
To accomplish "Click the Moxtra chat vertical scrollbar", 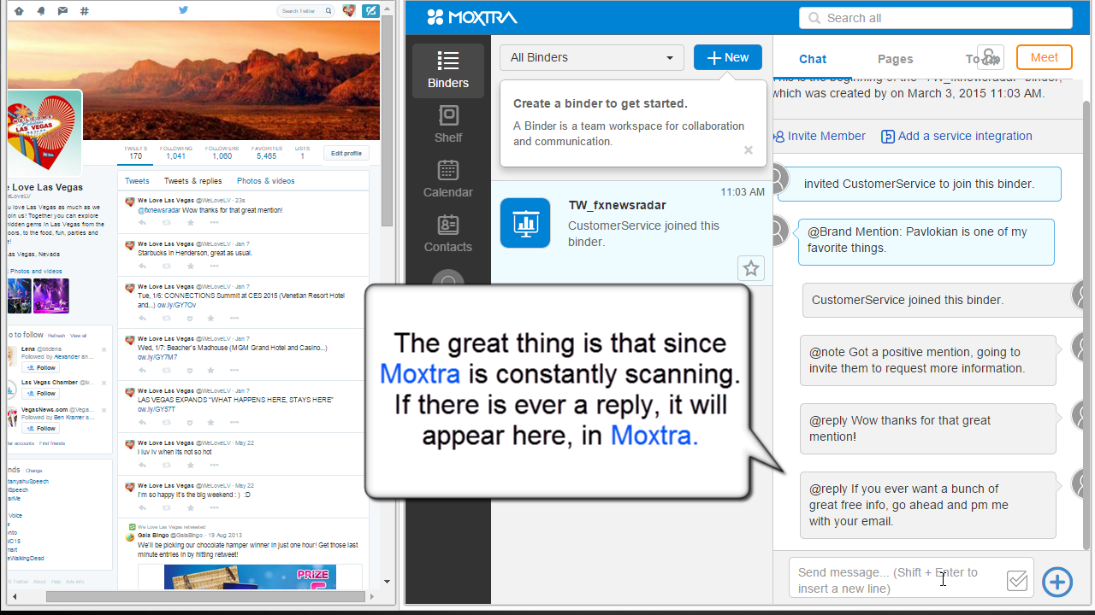I will point(1087,325).
